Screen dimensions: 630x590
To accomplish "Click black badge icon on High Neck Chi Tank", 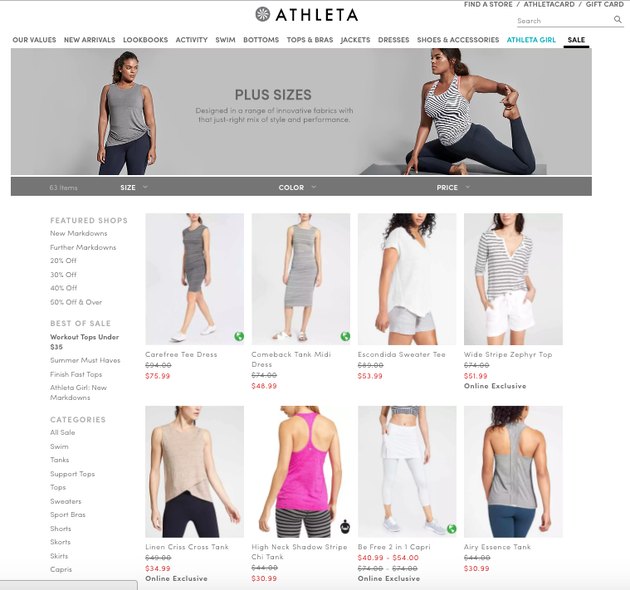I will pos(345,526).
